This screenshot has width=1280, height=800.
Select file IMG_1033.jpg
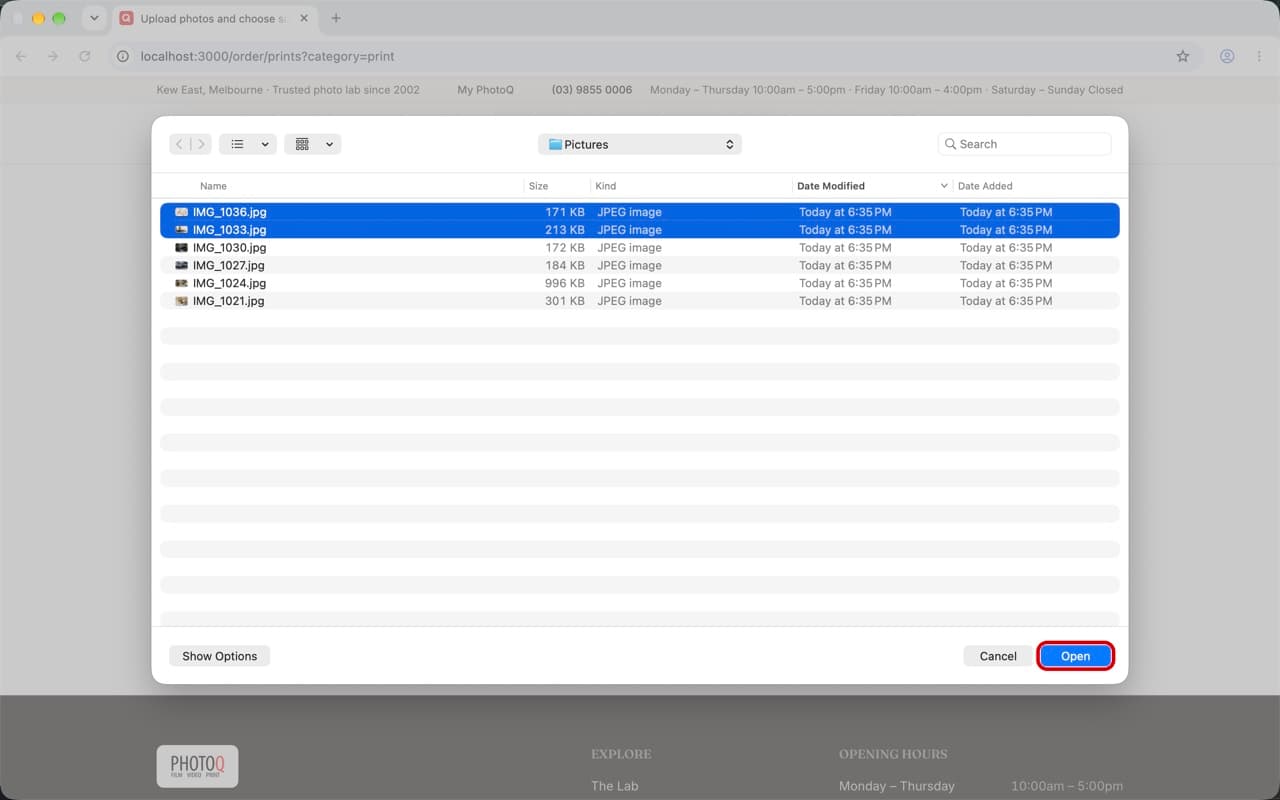640,230
